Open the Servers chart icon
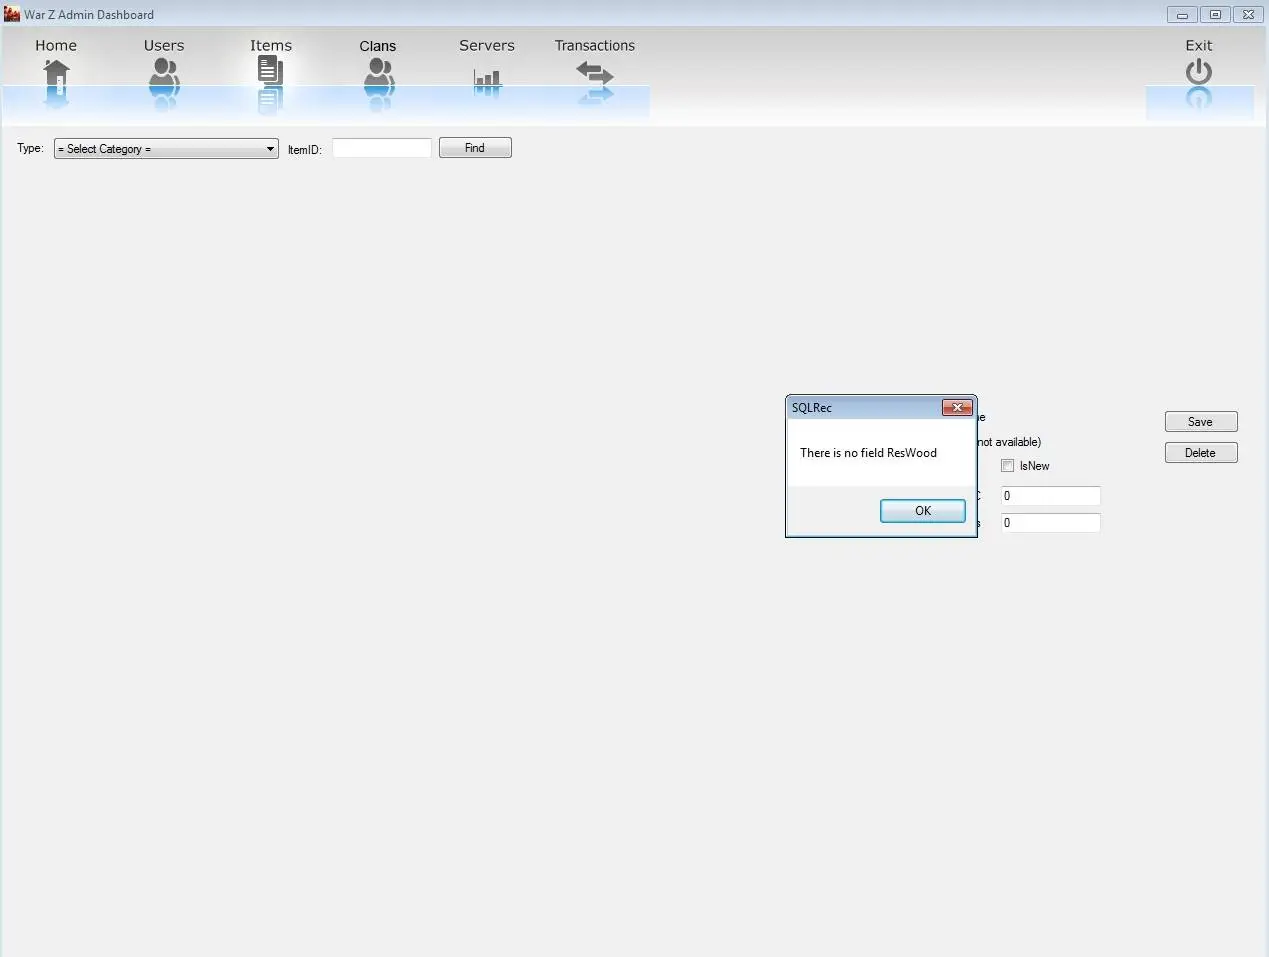Image resolution: width=1269 pixels, height=957 pixels. point(487,77)
